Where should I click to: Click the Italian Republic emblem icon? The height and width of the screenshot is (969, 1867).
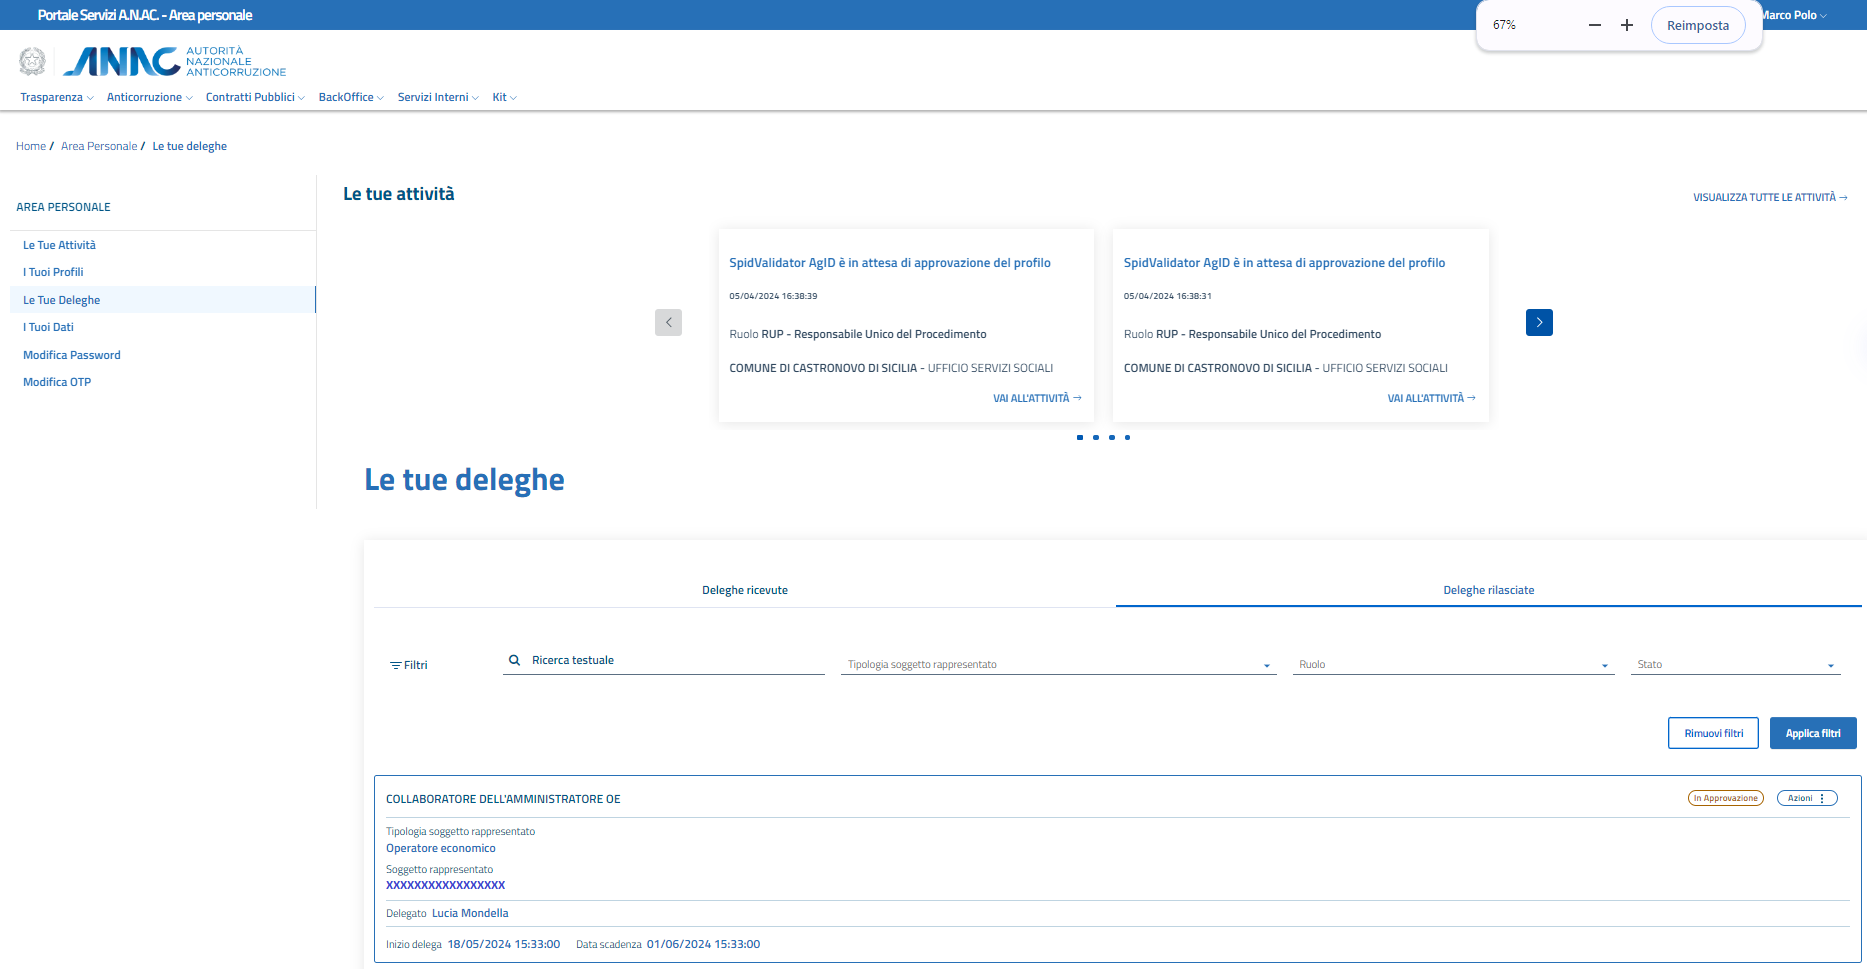tap(33, 62)
